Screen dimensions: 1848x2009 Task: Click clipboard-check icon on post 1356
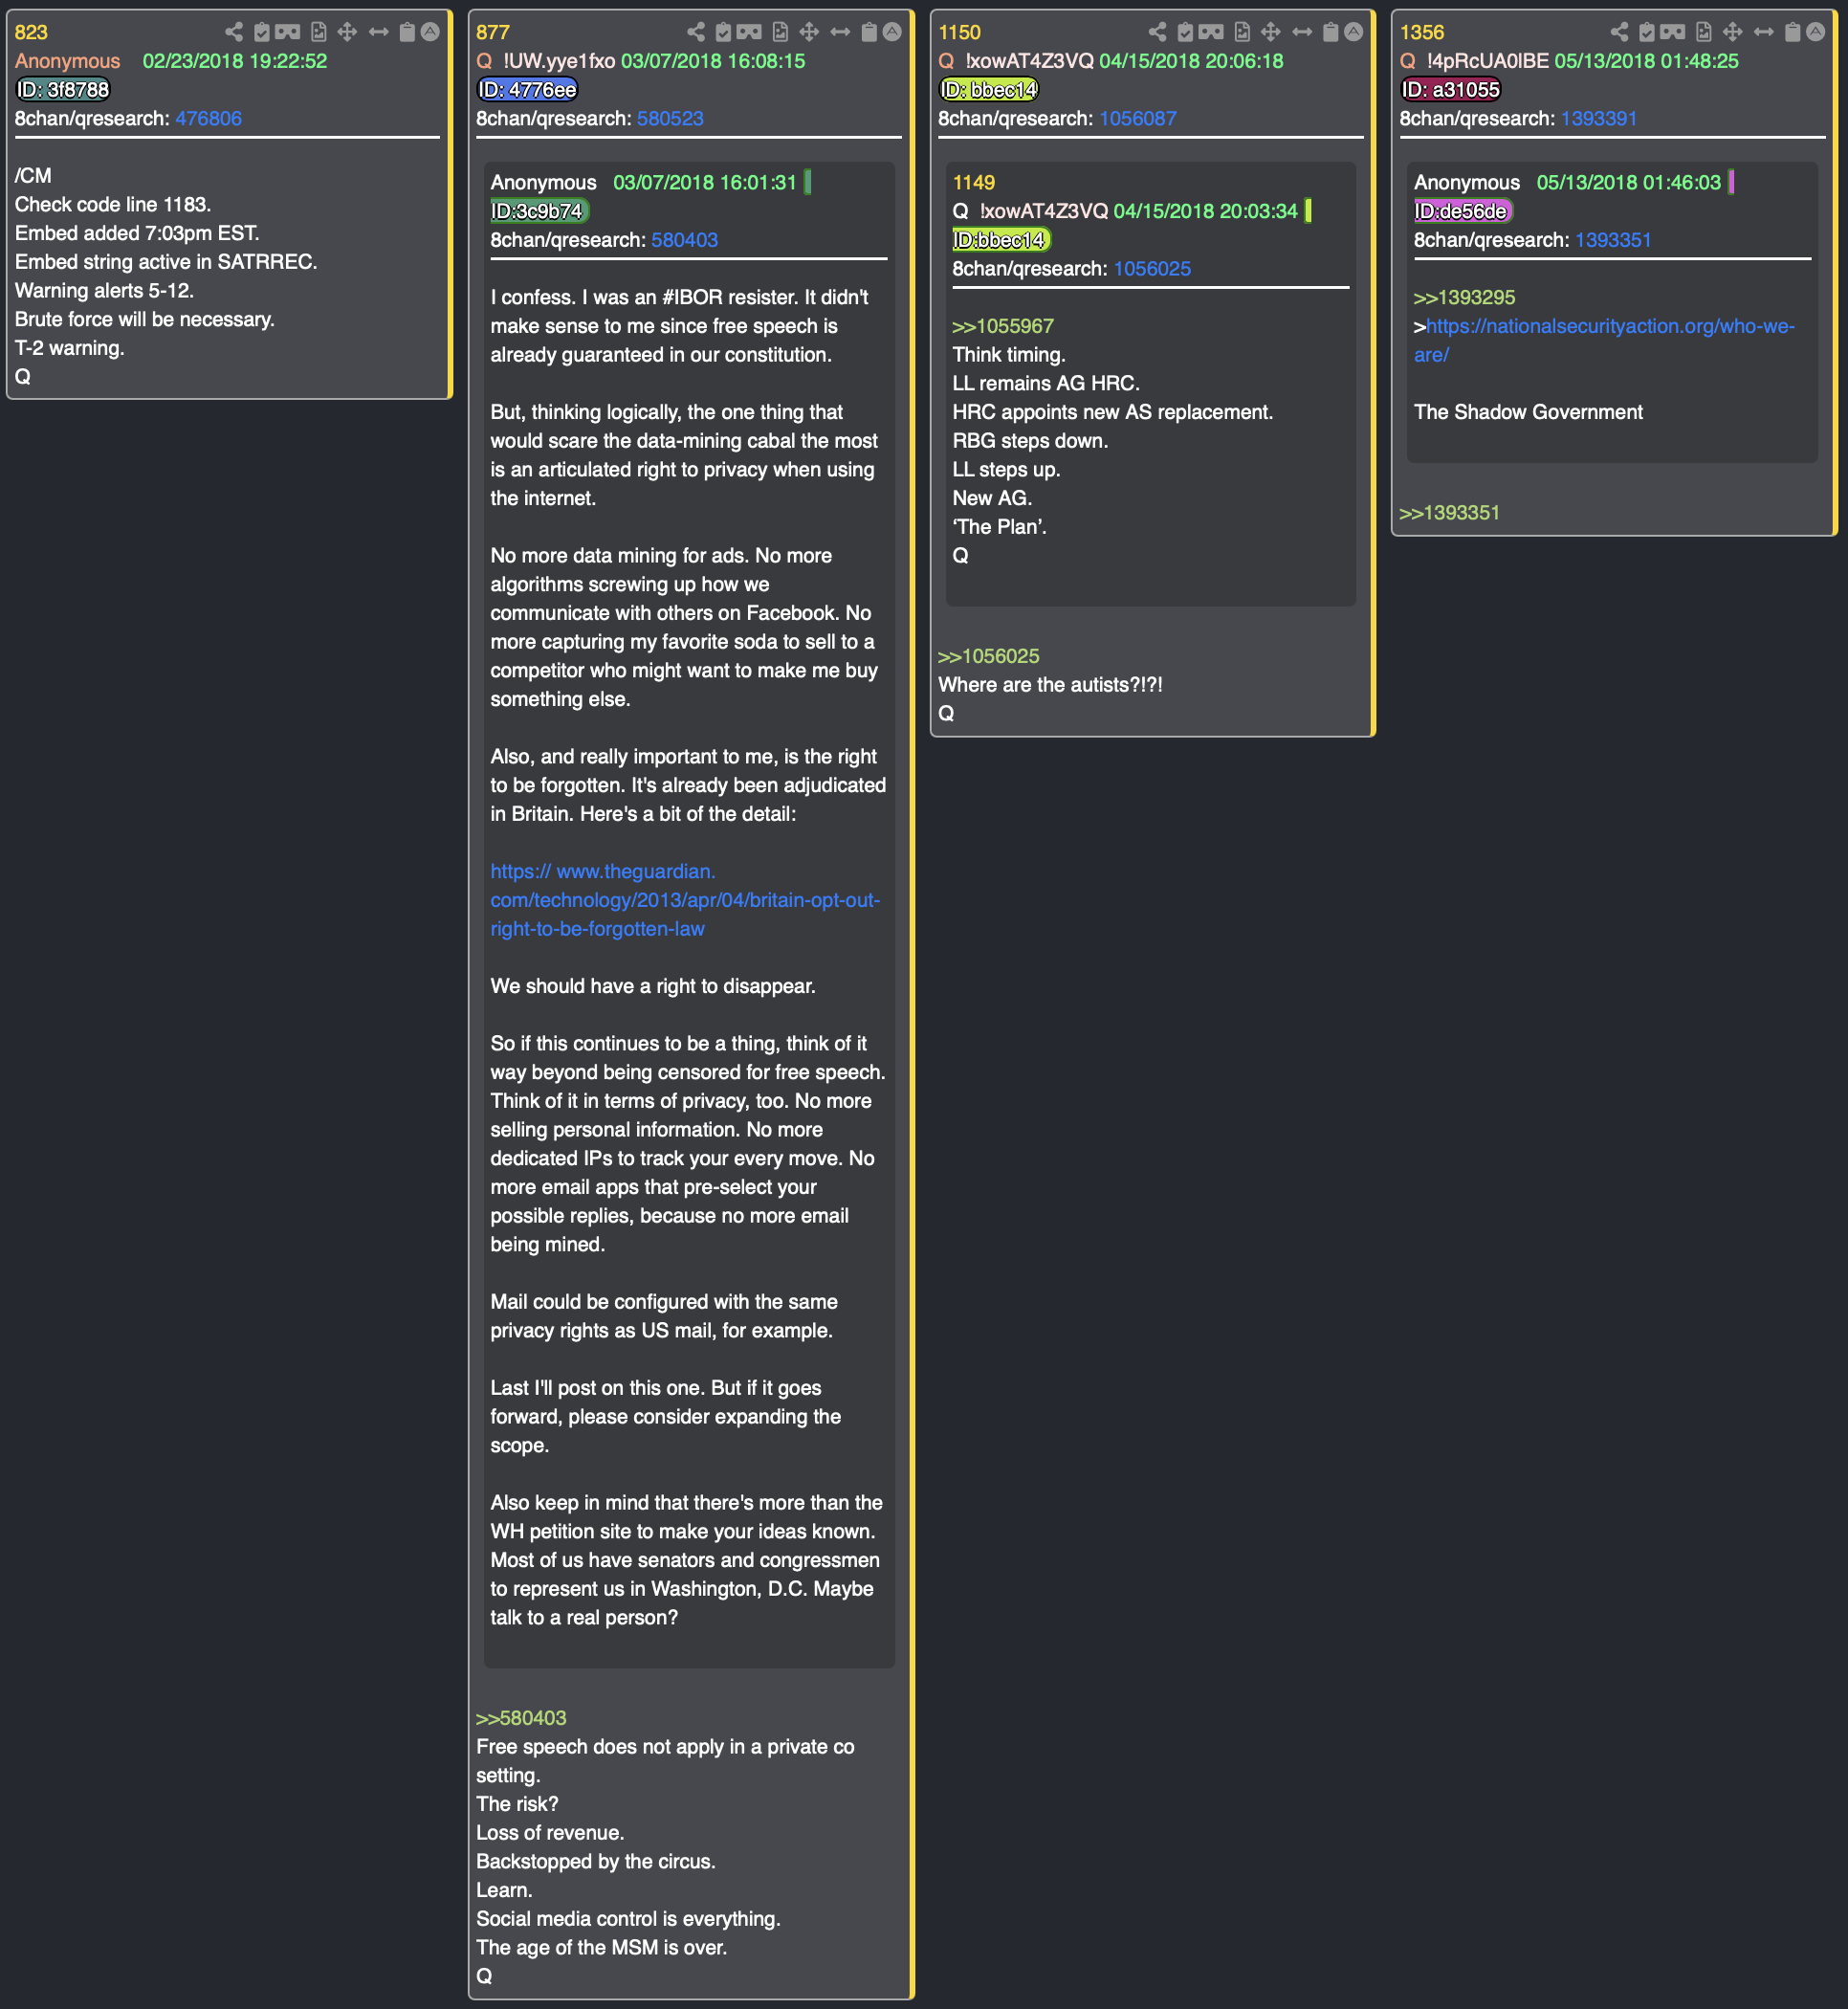(x=1646, y=32)
